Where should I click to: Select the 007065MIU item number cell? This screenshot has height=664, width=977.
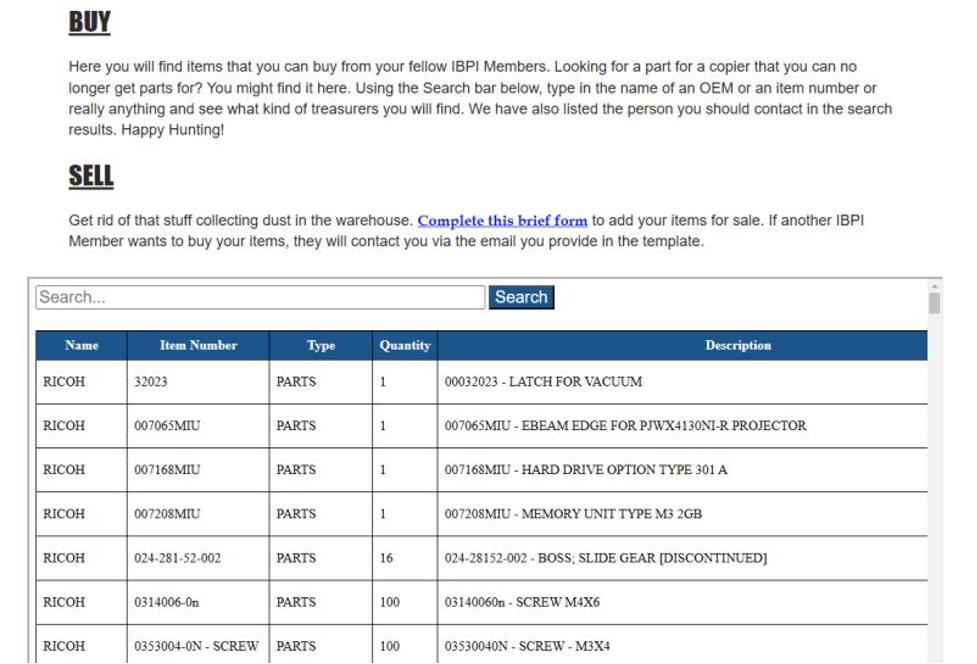pos(167,425)
